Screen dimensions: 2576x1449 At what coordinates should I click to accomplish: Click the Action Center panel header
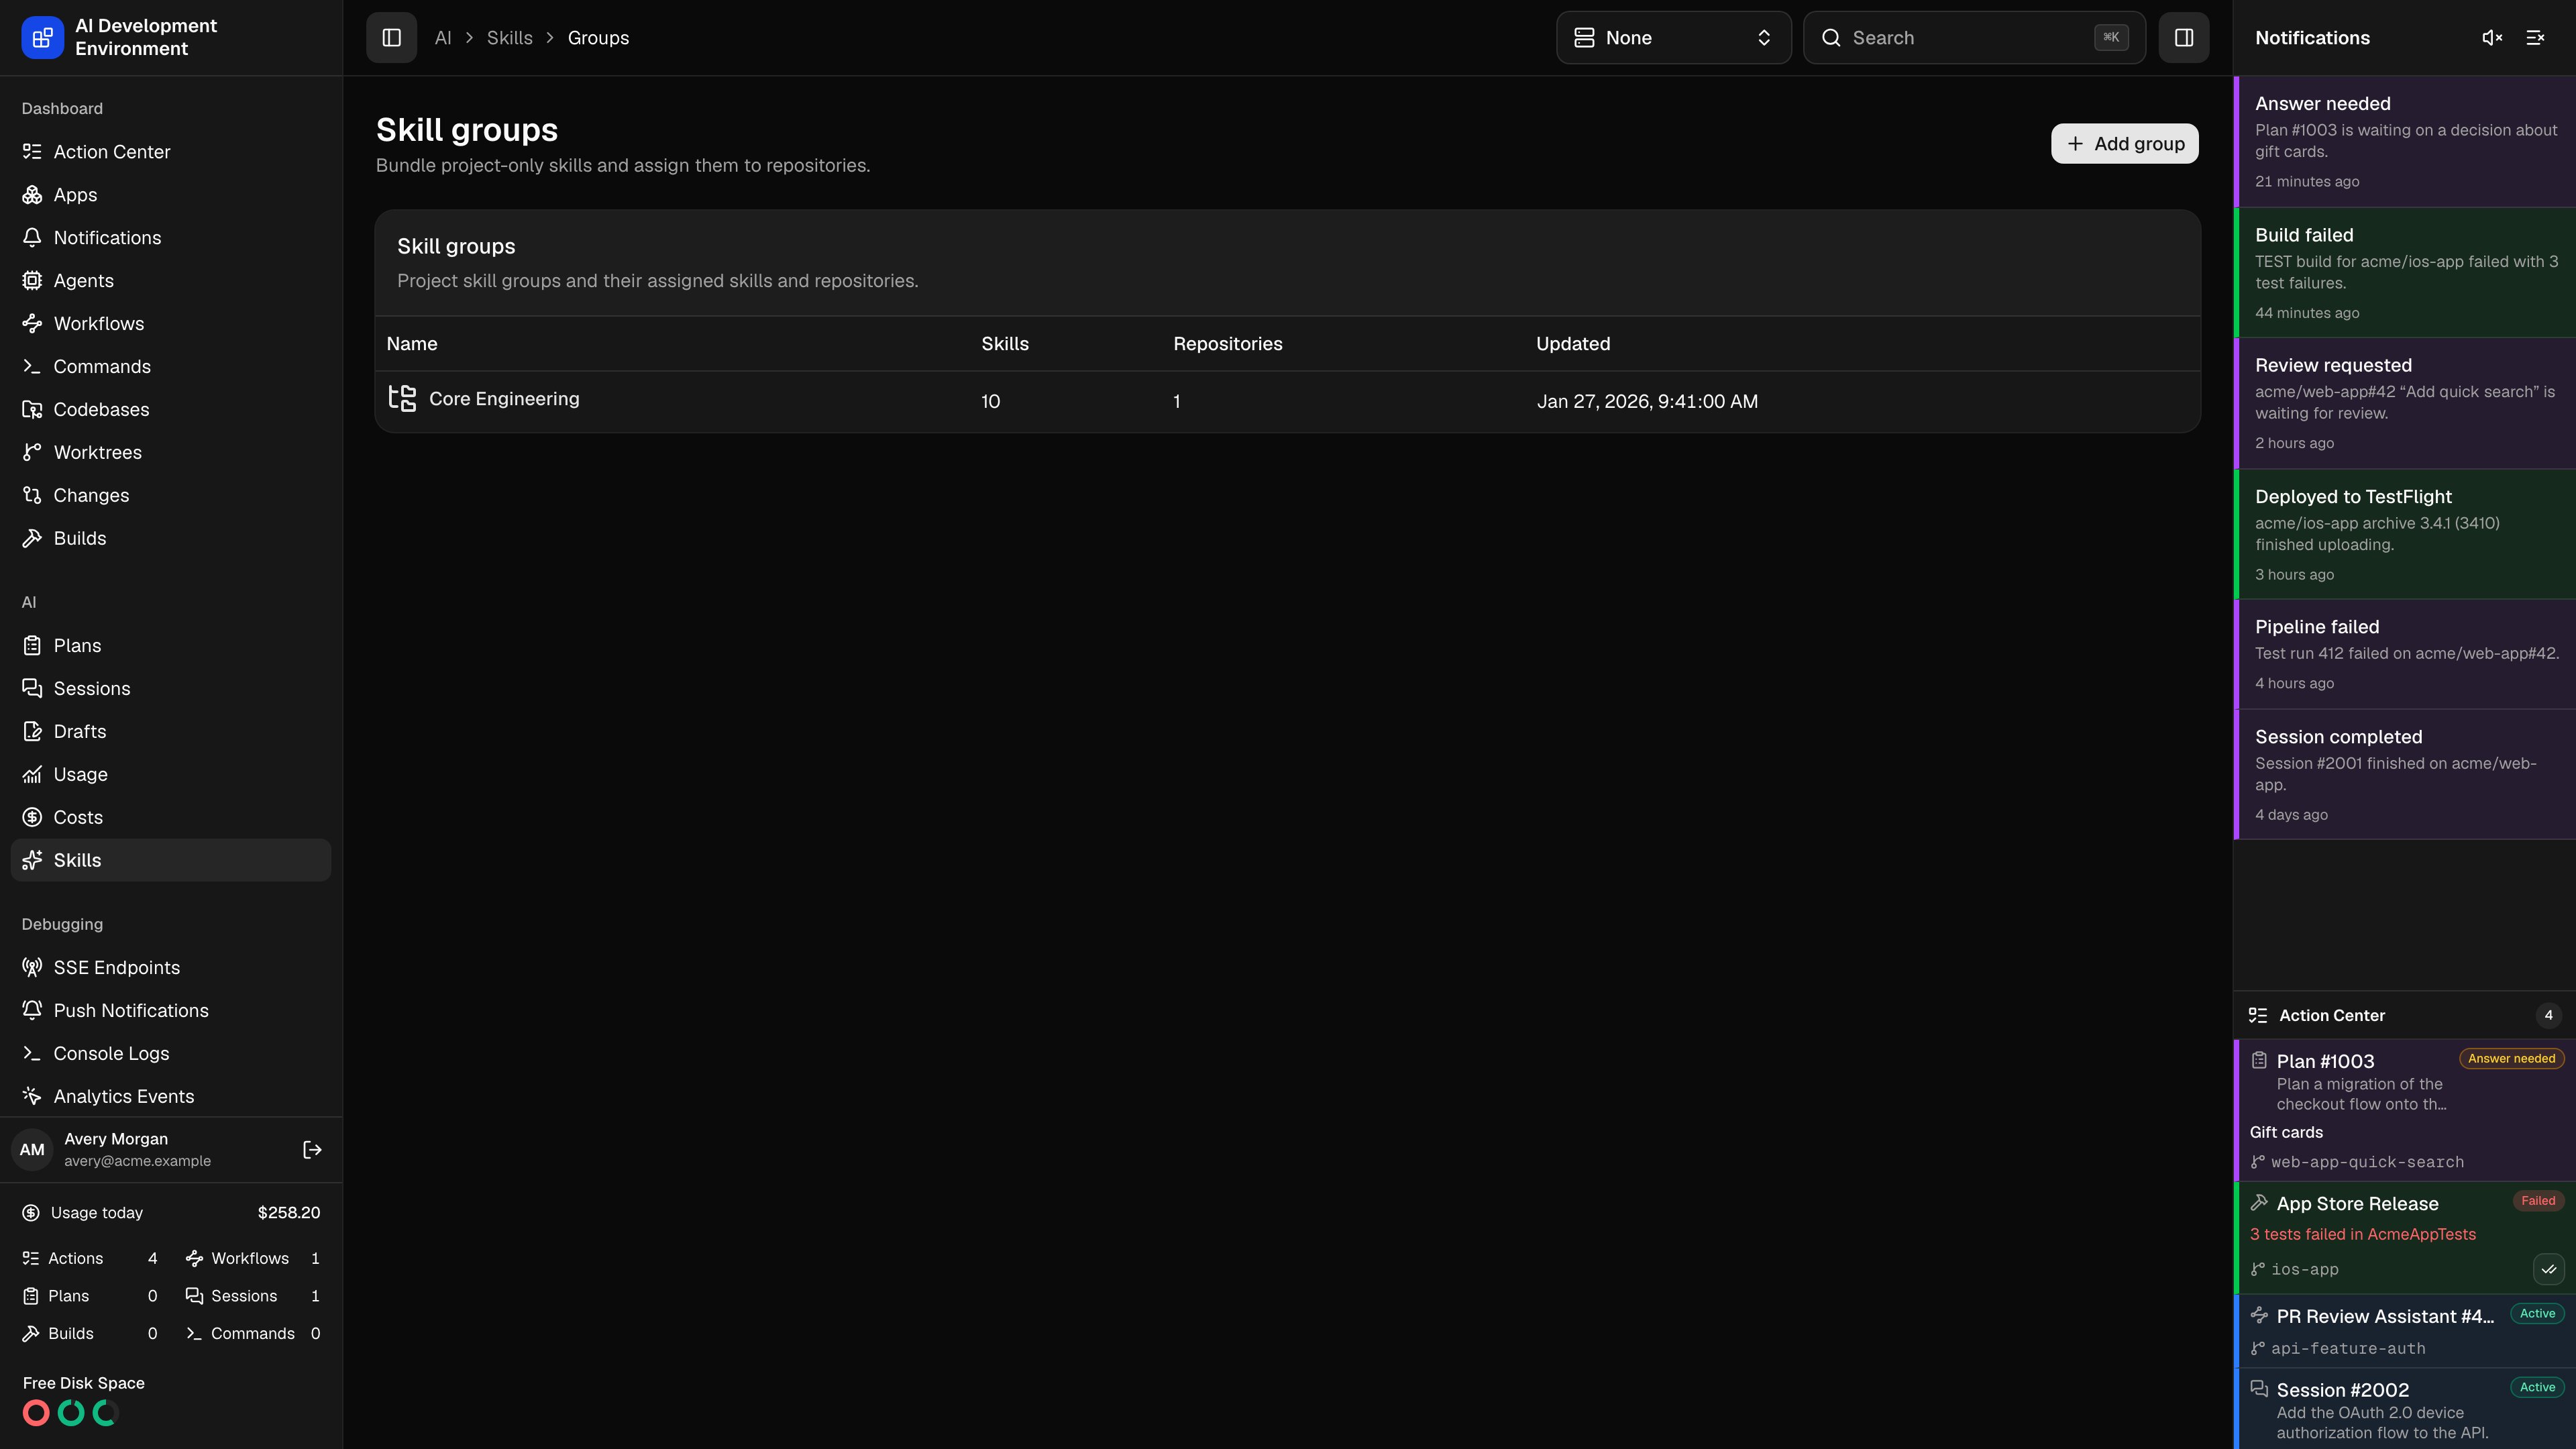2405,1016
